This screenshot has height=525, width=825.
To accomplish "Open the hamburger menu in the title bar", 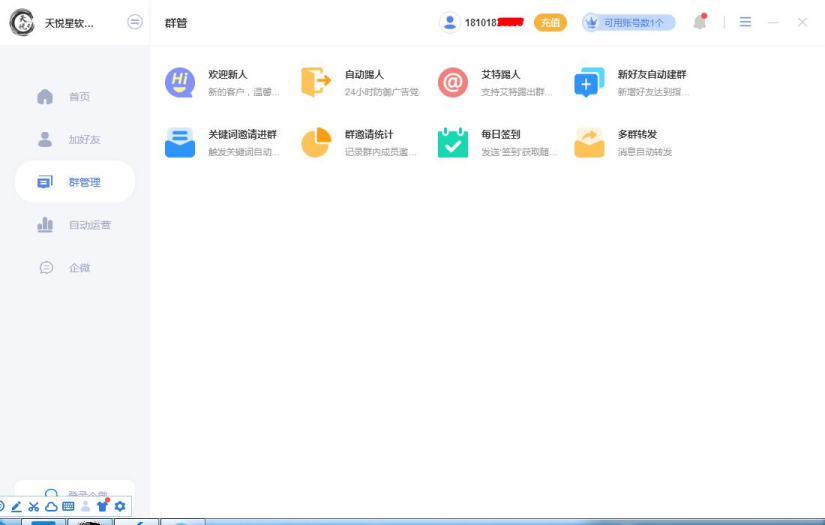I will tap(745, 22).
